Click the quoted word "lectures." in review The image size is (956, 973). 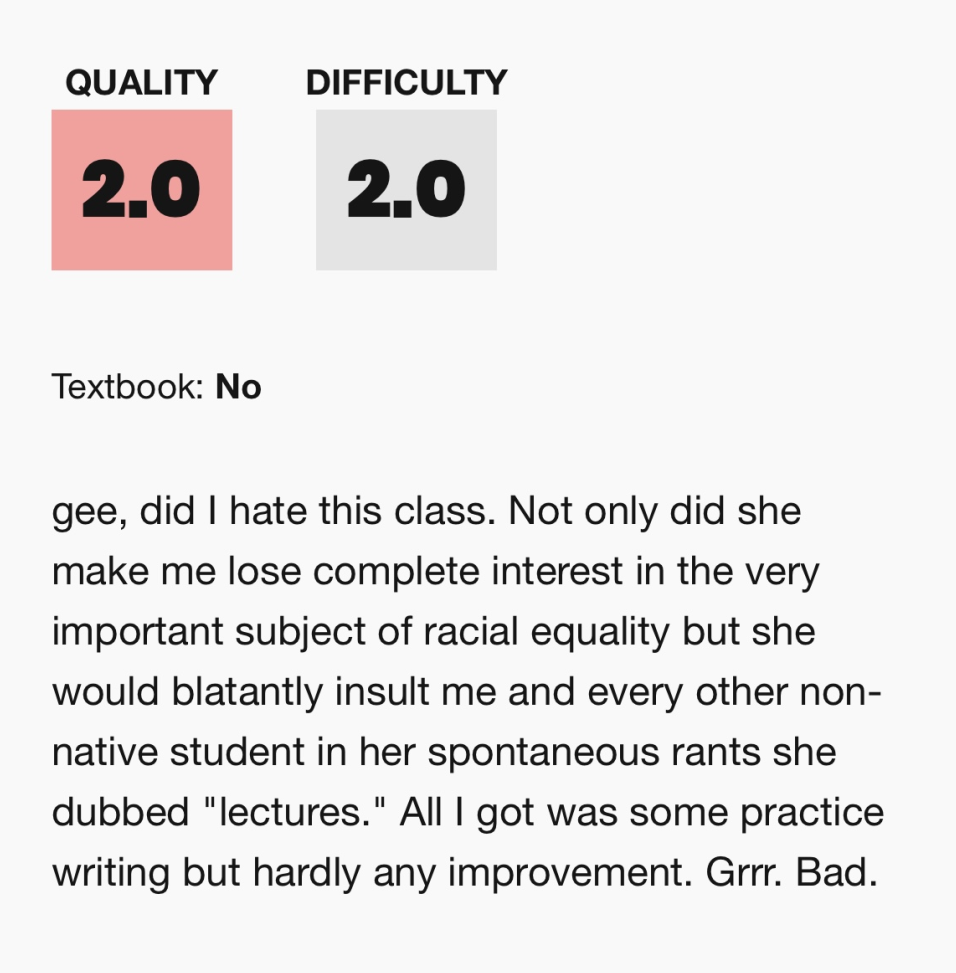[294, 812]
